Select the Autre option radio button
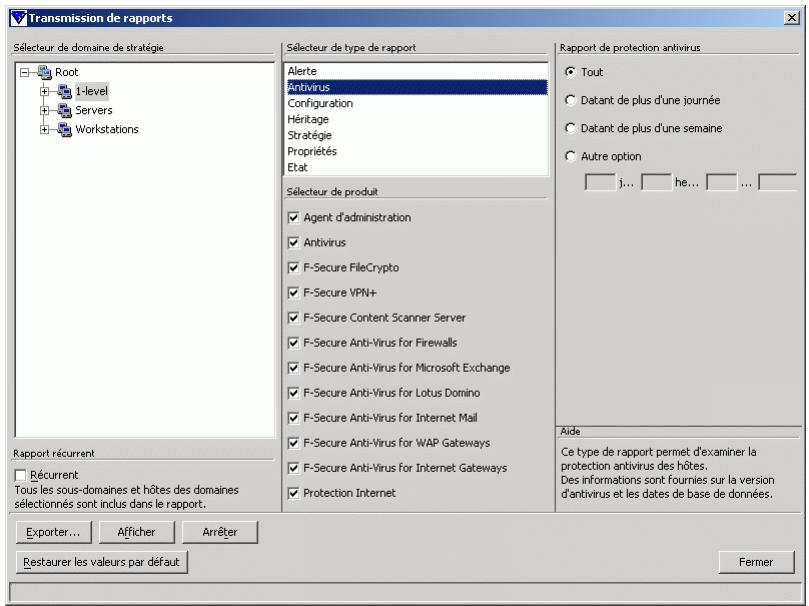 pos(570,156)
